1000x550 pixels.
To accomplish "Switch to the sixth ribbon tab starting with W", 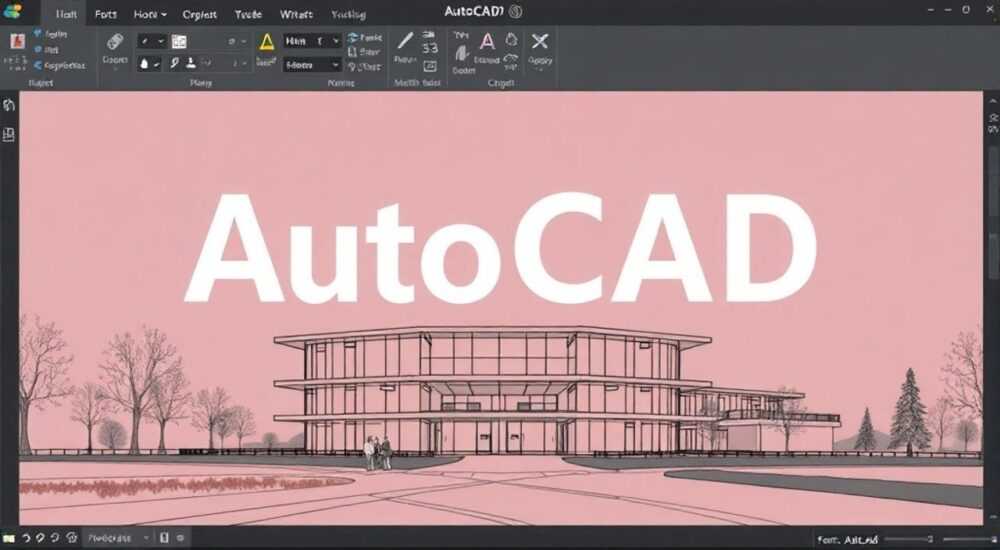I will [x=296, y=14].
